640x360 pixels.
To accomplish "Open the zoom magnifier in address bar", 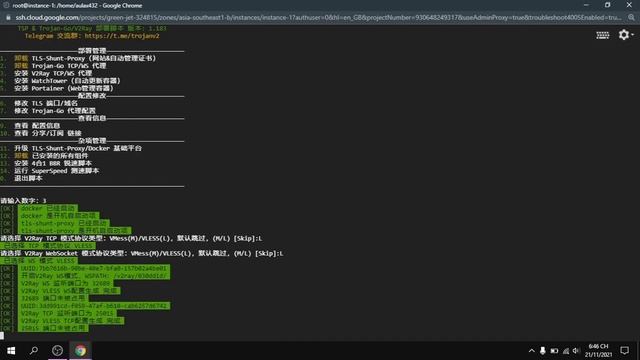I will 631,18.
